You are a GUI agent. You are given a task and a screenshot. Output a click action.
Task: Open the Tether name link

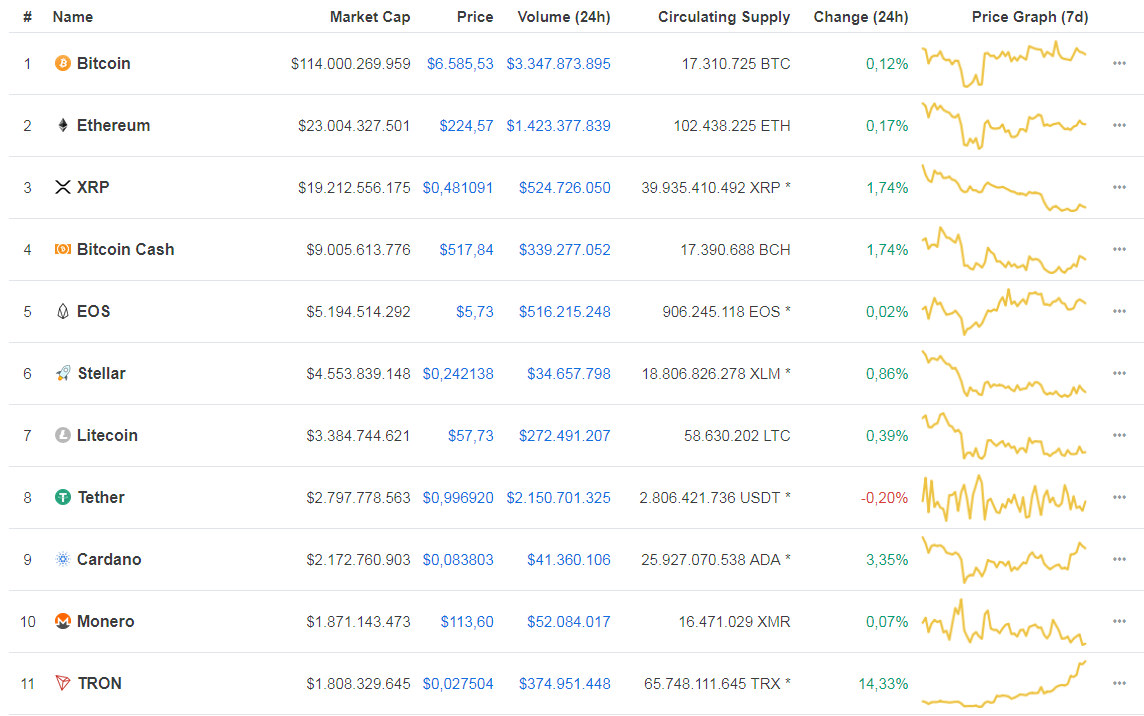pos(101,498)
